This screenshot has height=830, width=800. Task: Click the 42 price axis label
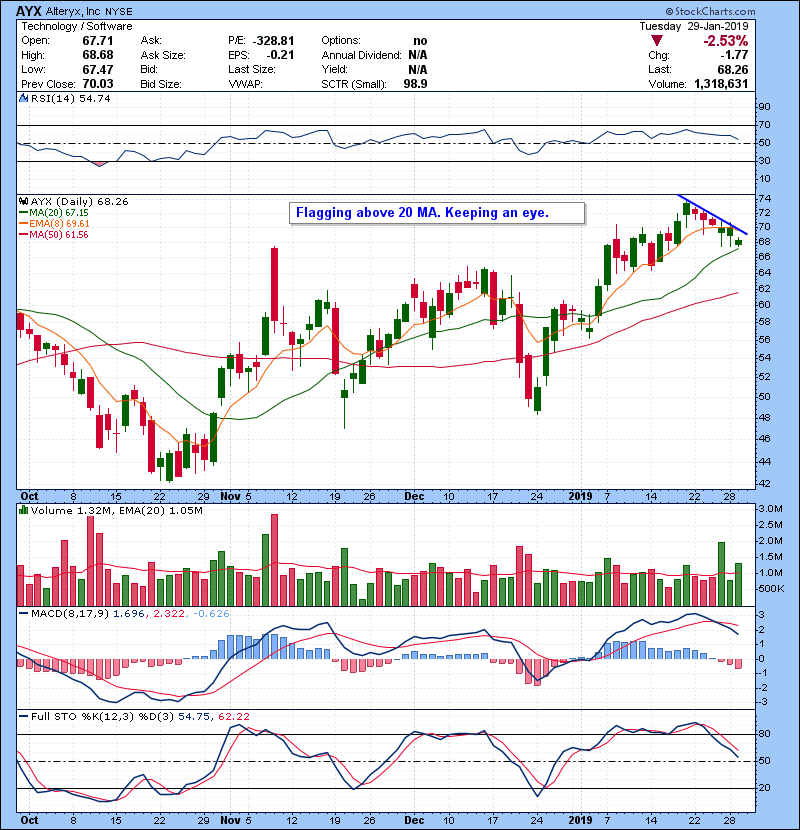[x=765, y=484]
